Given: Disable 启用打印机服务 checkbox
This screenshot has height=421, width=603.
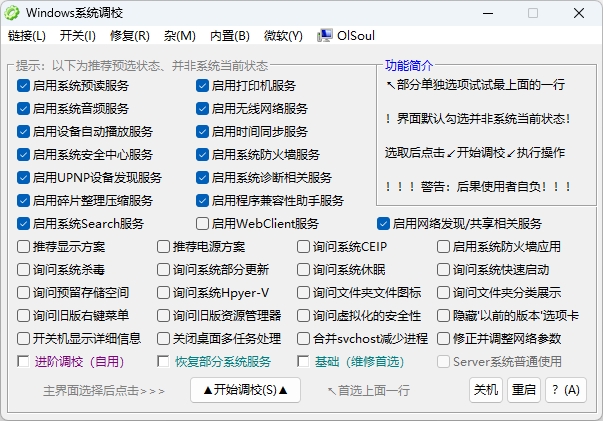Looking at the screenshot, I should point(203,86).
